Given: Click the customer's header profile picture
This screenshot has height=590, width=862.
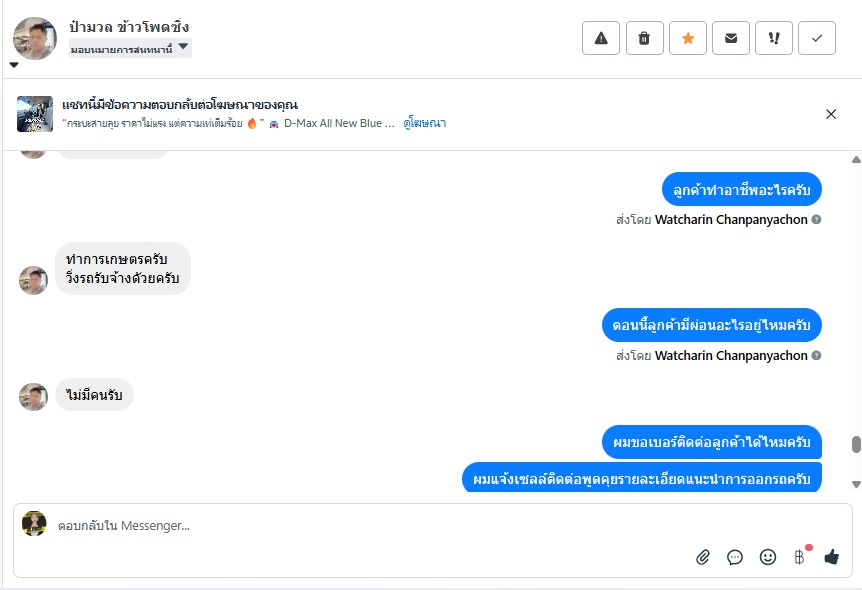Looking at the screenshot, I should point(35,38).
